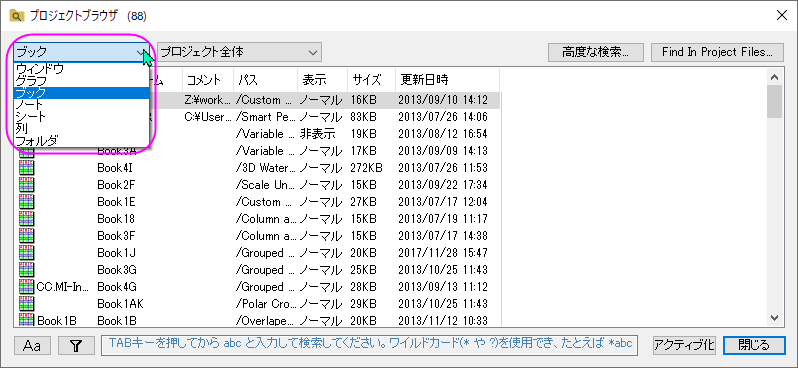Click the Find In Project Files... button
Viewport: 798px width, 368px height.
717,52
